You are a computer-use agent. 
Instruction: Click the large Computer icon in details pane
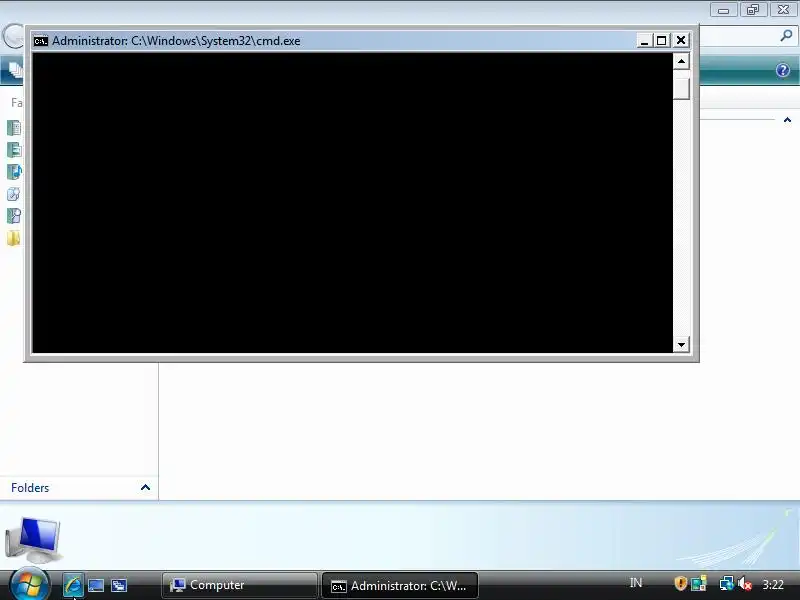coord(34,538)
